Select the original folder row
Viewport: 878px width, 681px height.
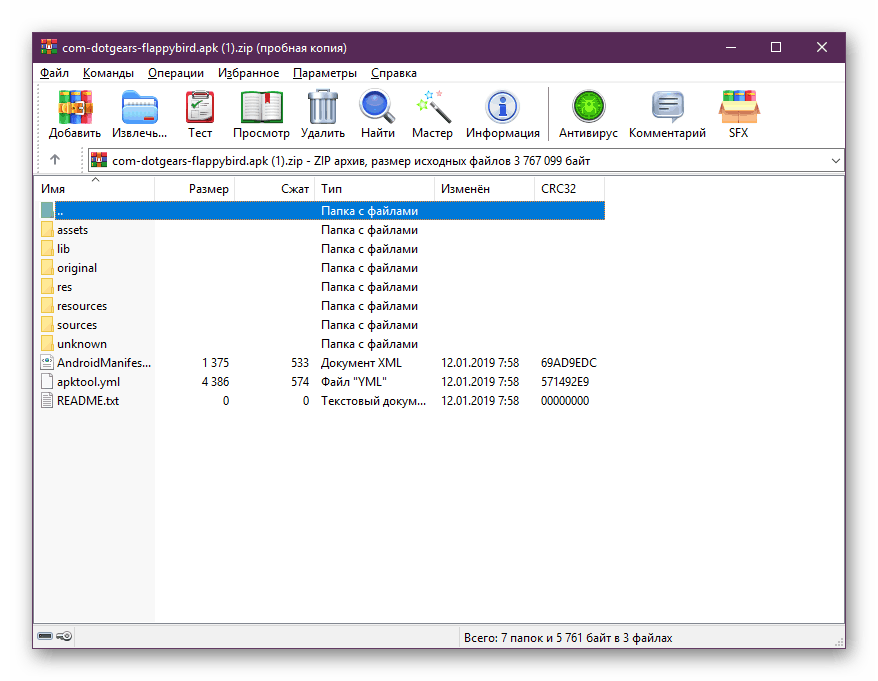tap(323, 268)
